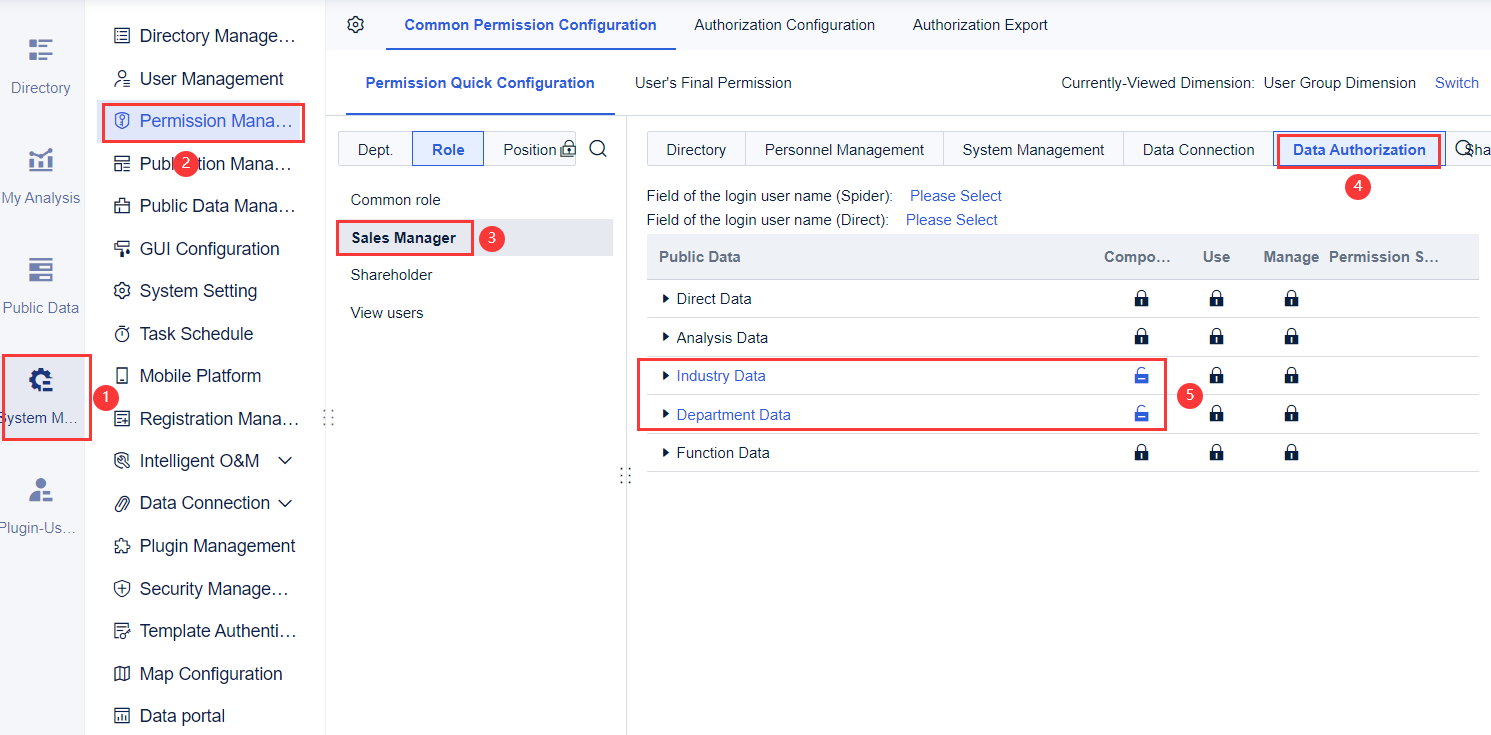1491x735 pixels.
Task: Unlock the Use permission for Direct Data
Action: pos(1216,298)
